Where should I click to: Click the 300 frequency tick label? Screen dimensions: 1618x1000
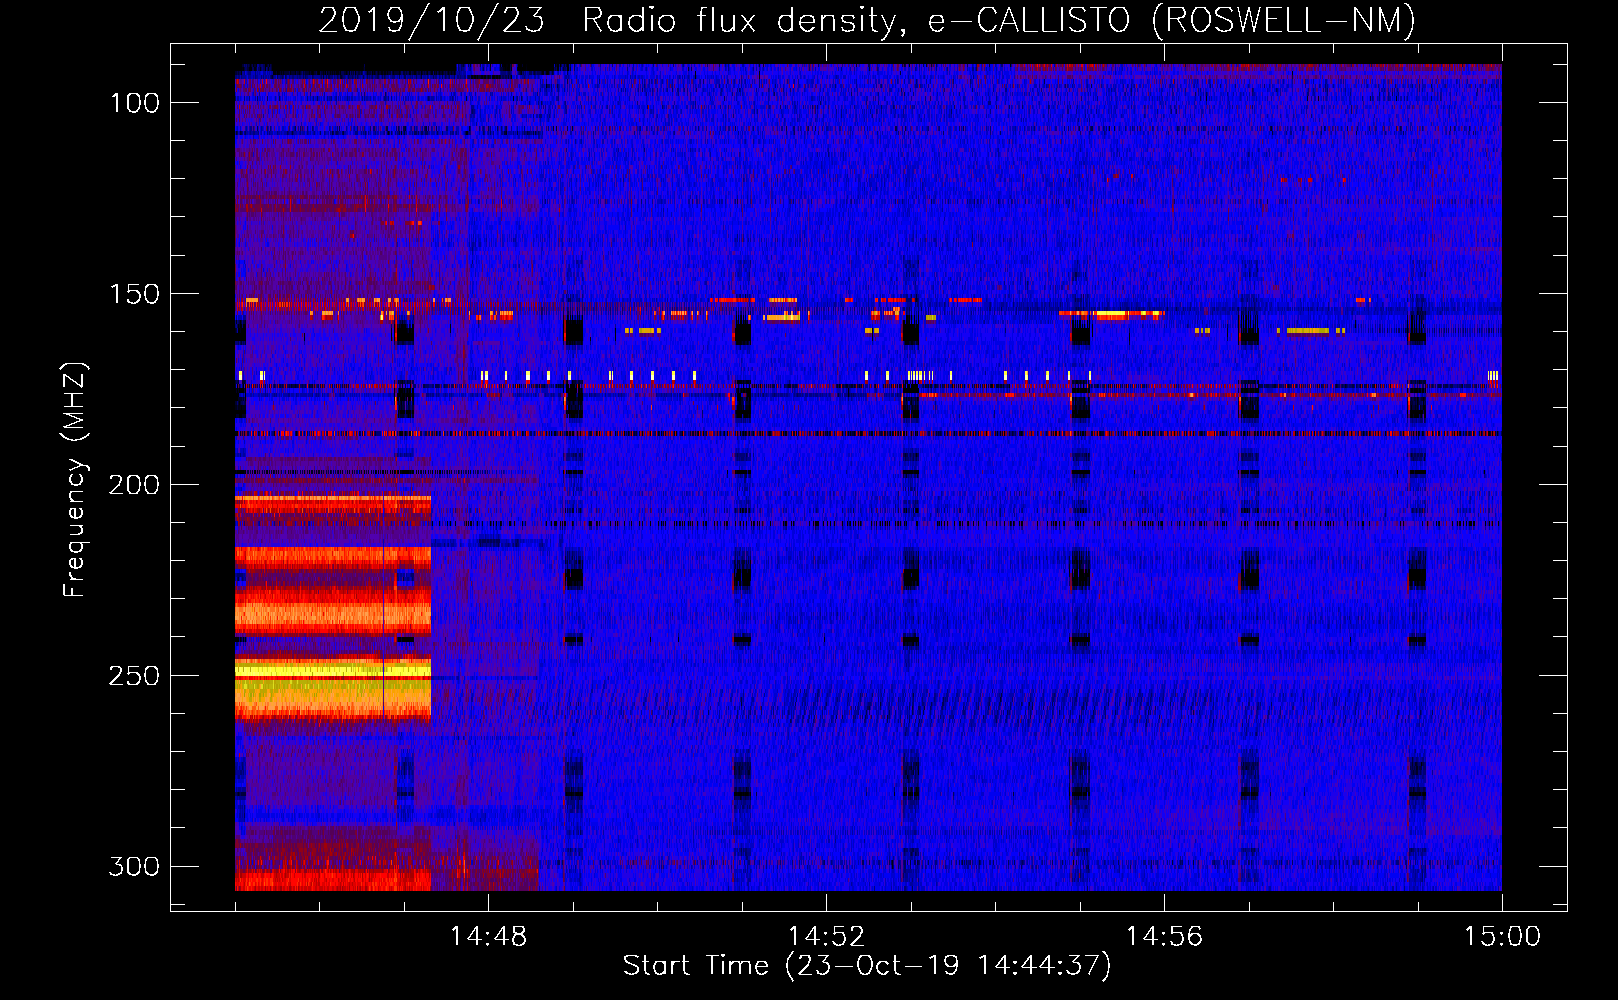click(134, 866)
